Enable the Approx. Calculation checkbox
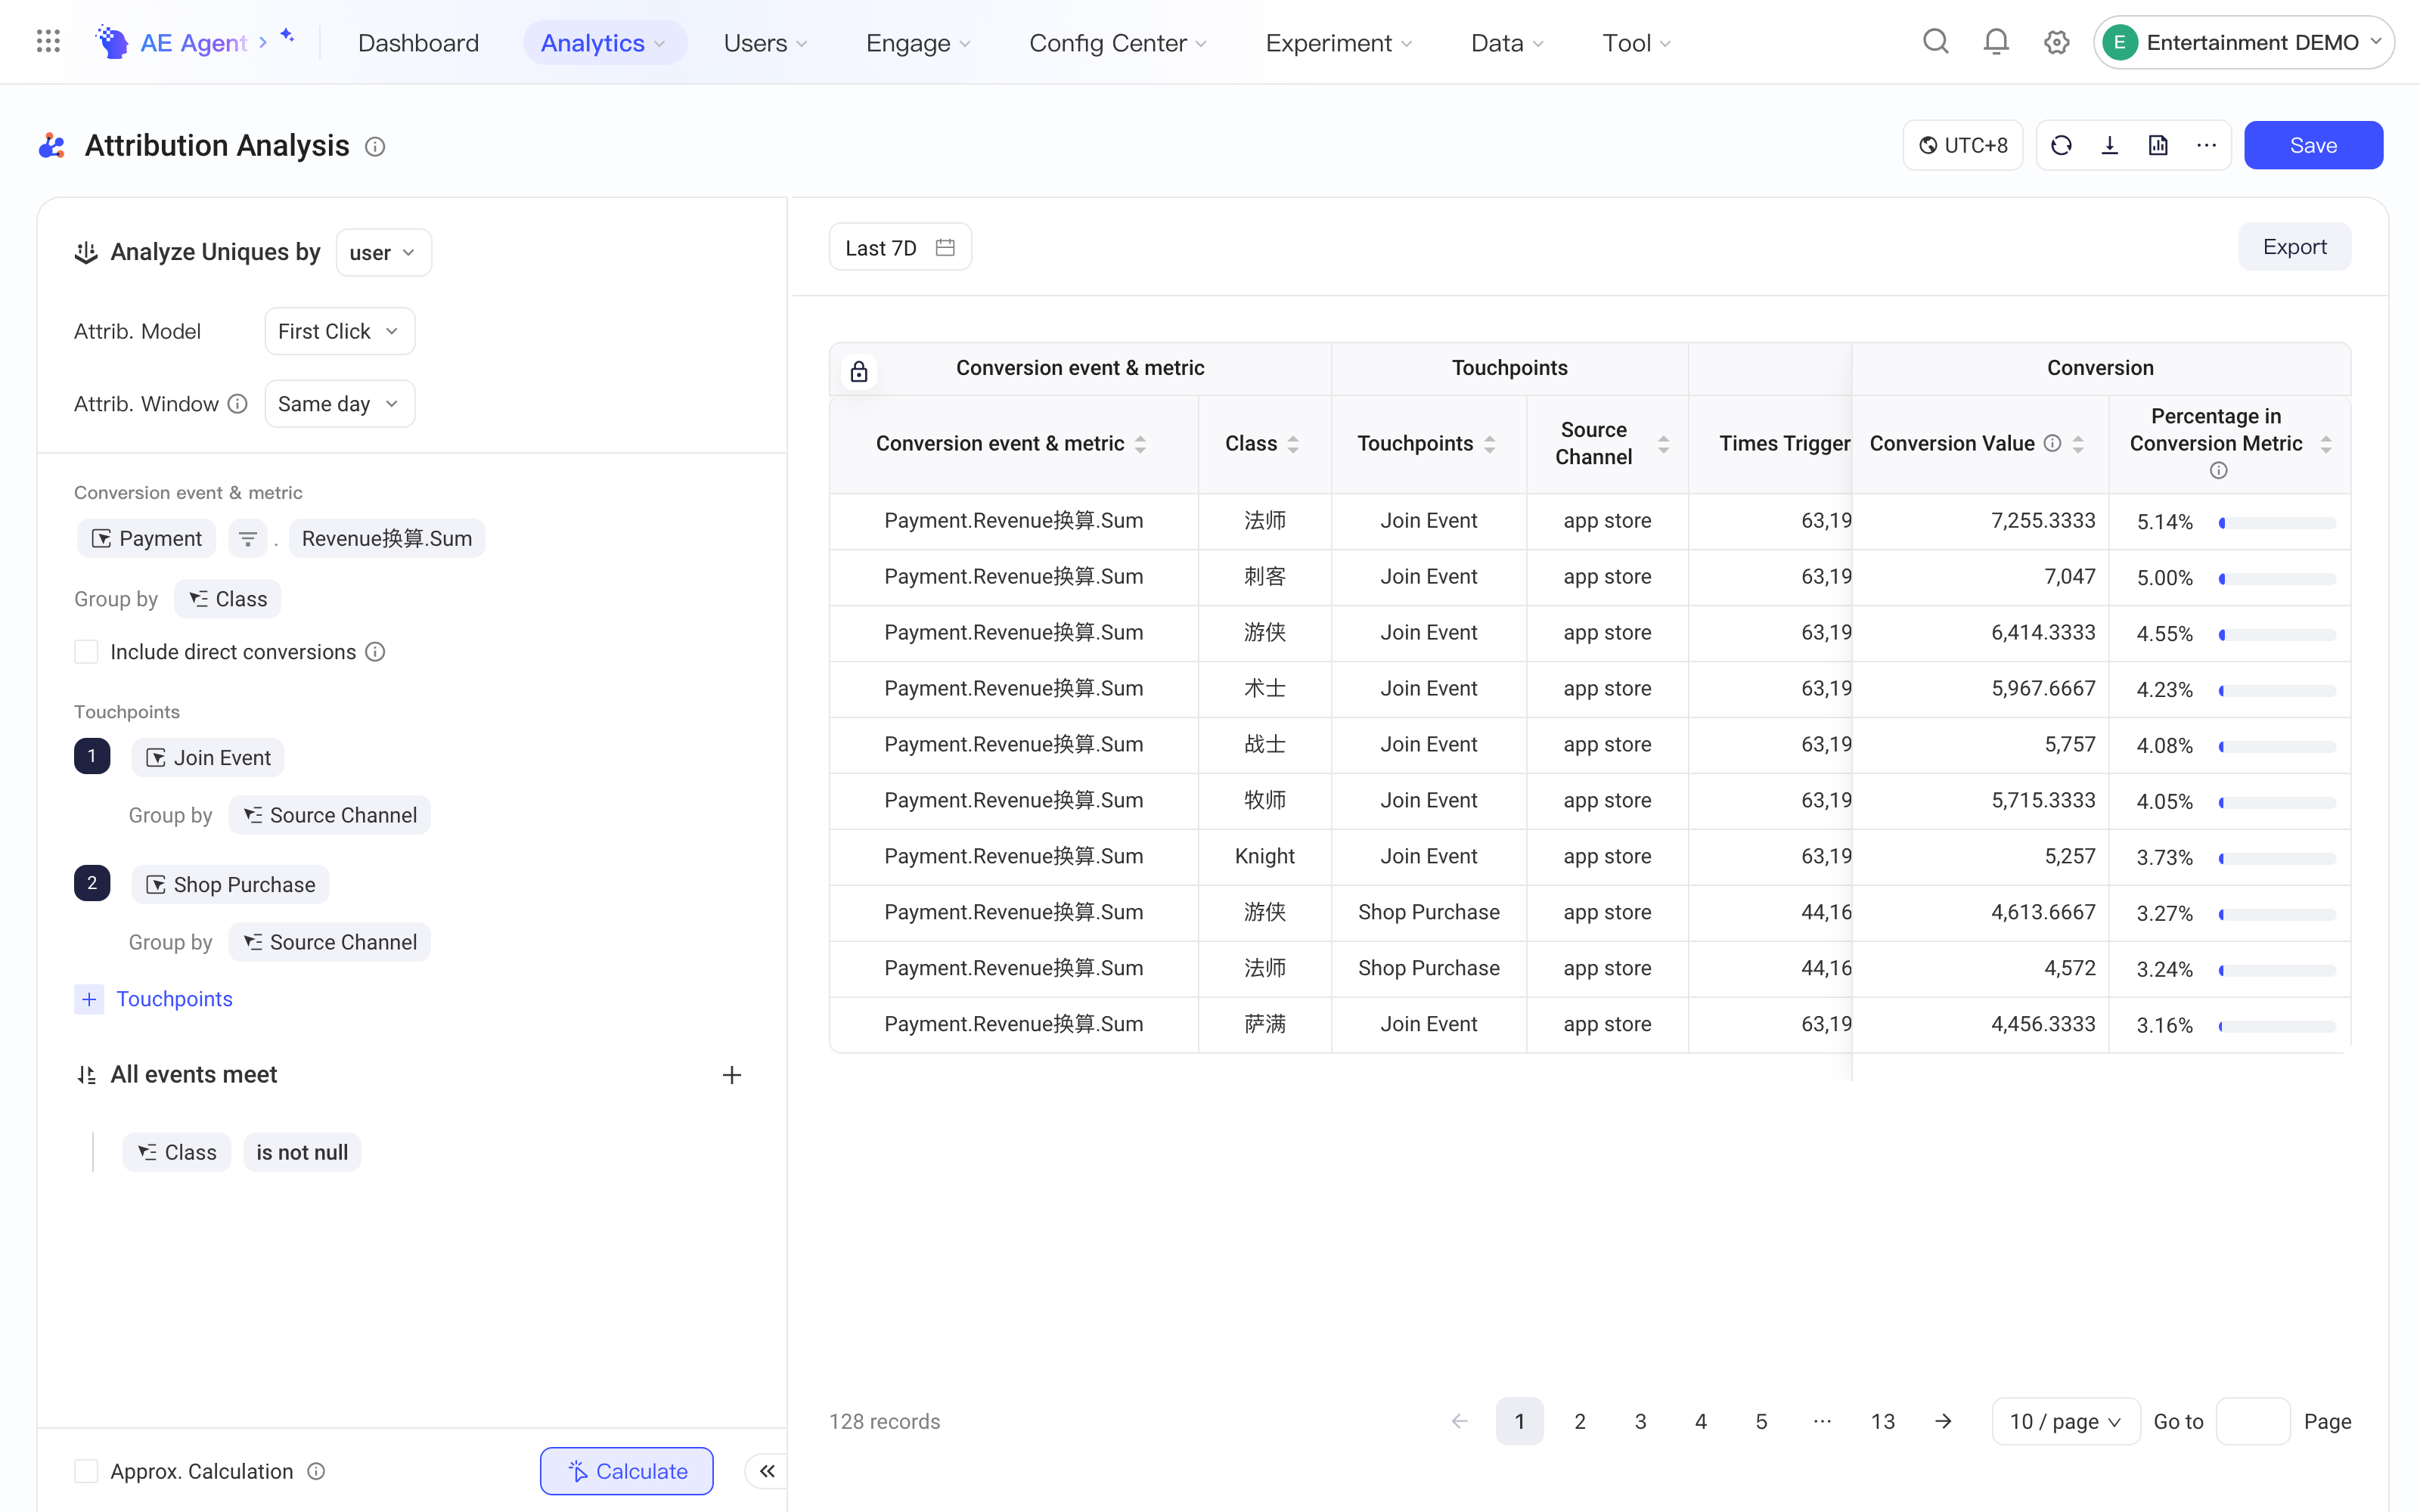 pyautogui.click(x=86, y=1471)
